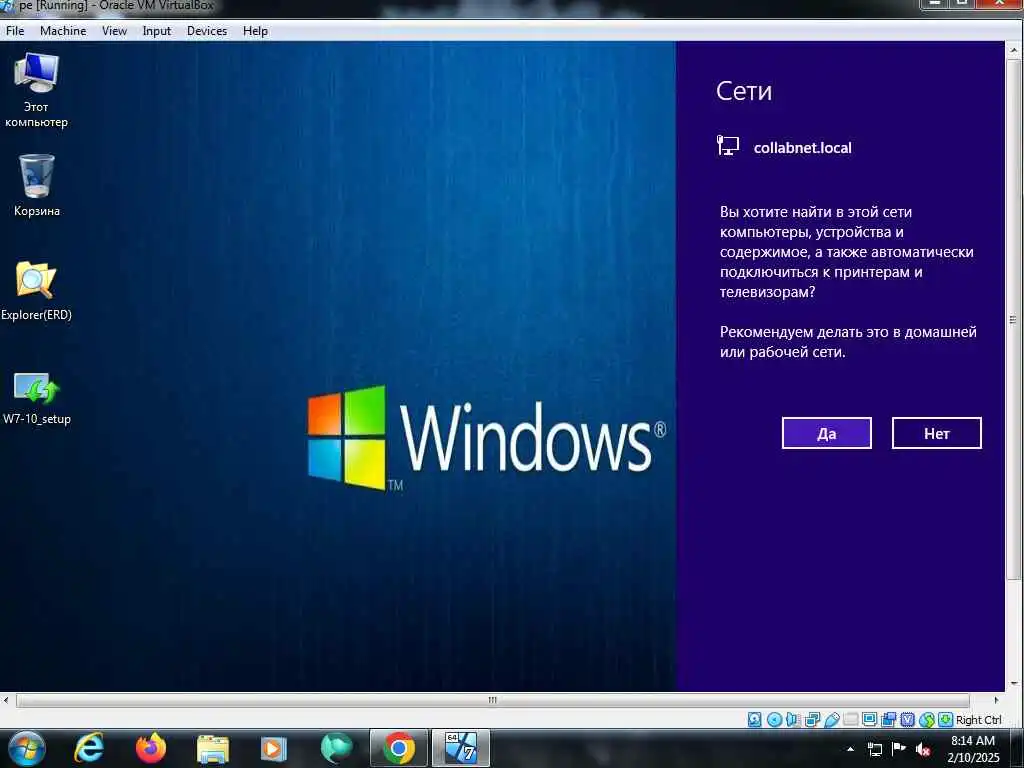
Task: Click the Да button in the network panel
Action: [x=827, y=433]
